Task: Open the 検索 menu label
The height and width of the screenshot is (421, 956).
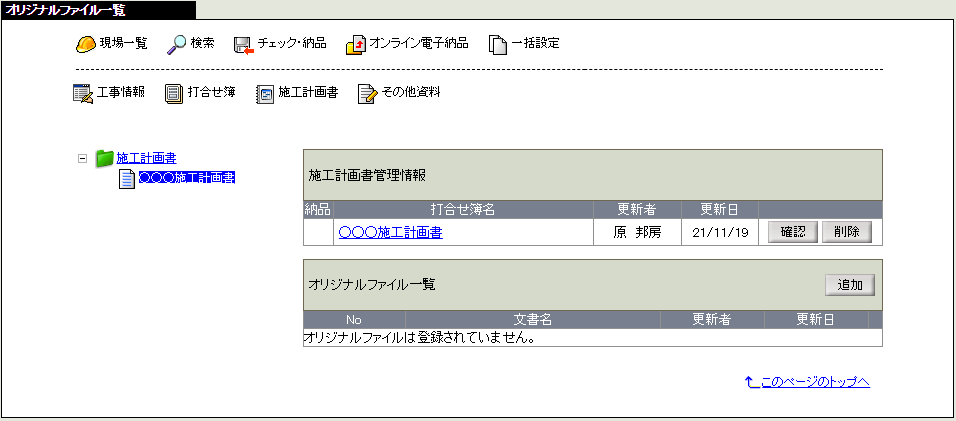Action: 202,43
